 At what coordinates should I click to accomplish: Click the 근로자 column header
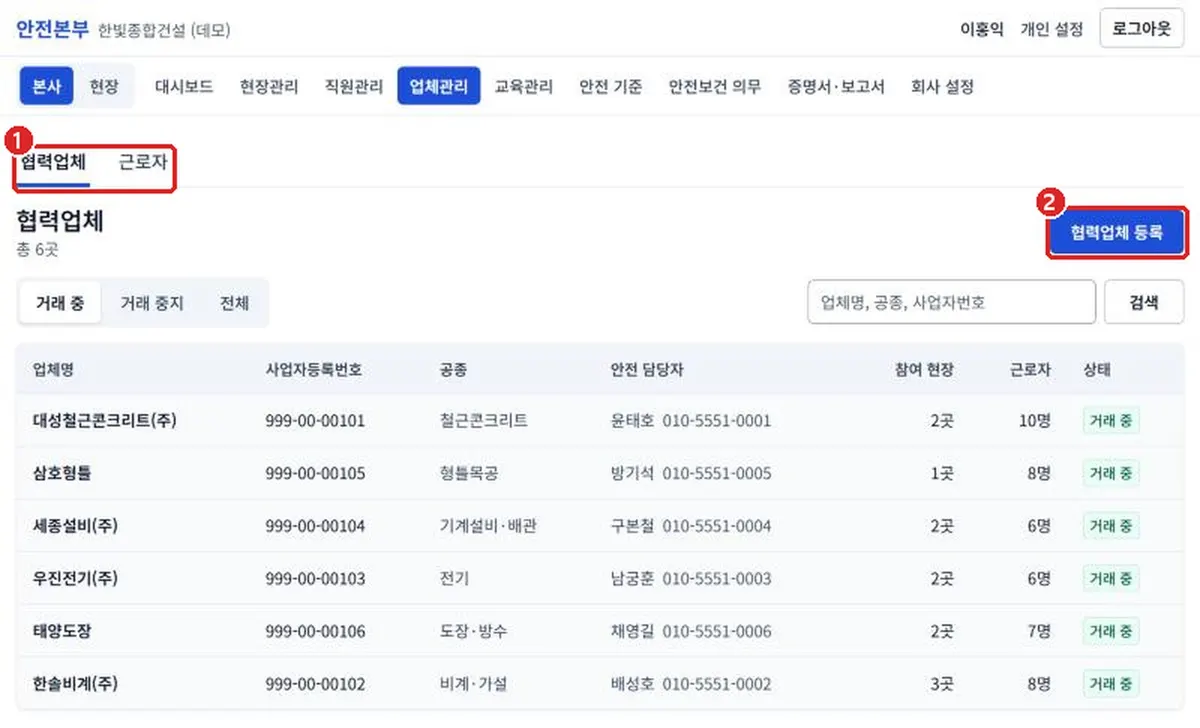pyautogui.click(x=1030, y=370)
